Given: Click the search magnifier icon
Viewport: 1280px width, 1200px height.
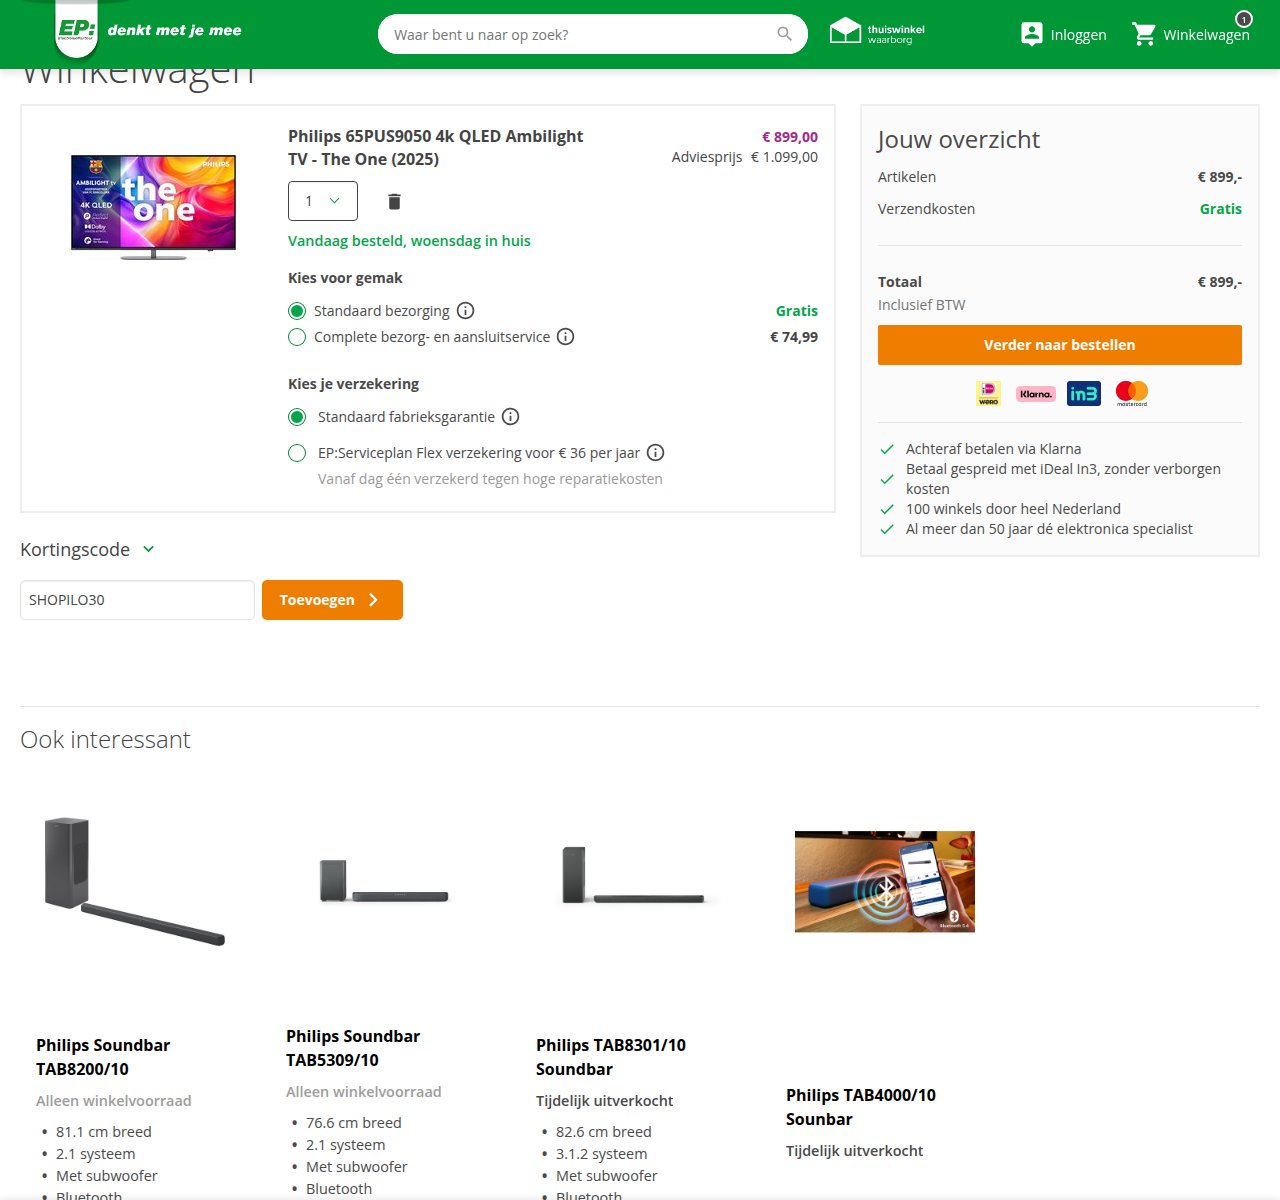Looking at the screenshot, I should click(784, 34).
